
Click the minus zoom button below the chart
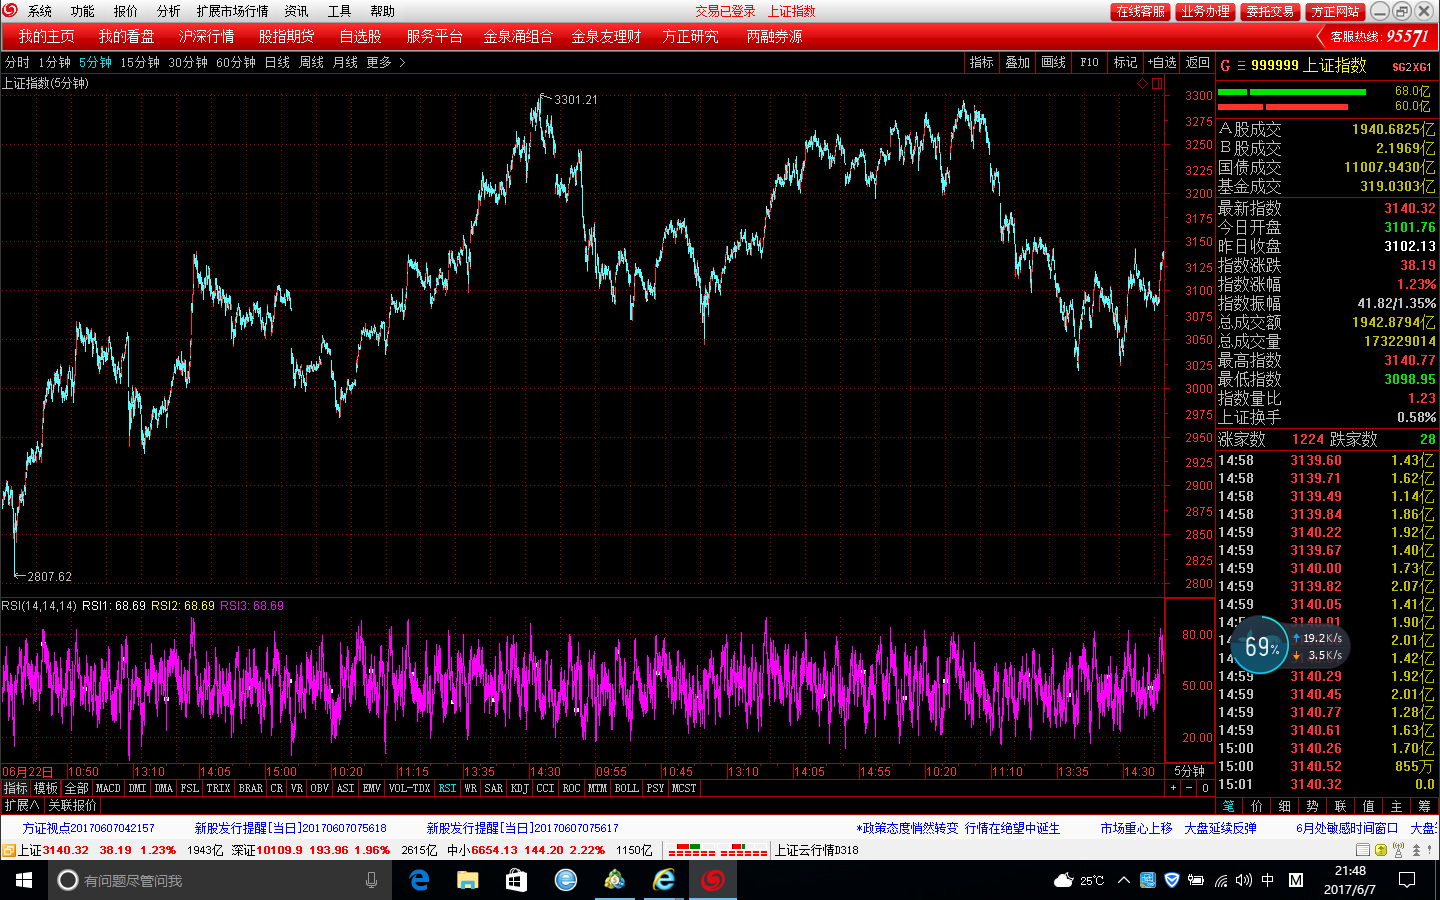pos(1189,788)
